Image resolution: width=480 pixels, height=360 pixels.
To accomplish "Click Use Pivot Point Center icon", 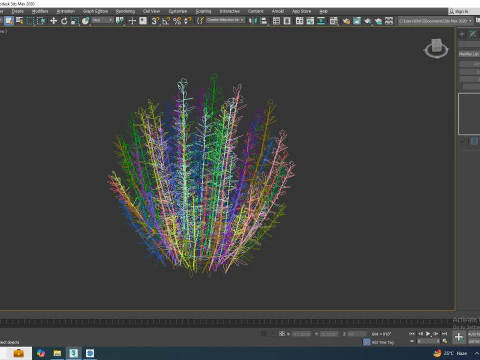I will (119, 21).
